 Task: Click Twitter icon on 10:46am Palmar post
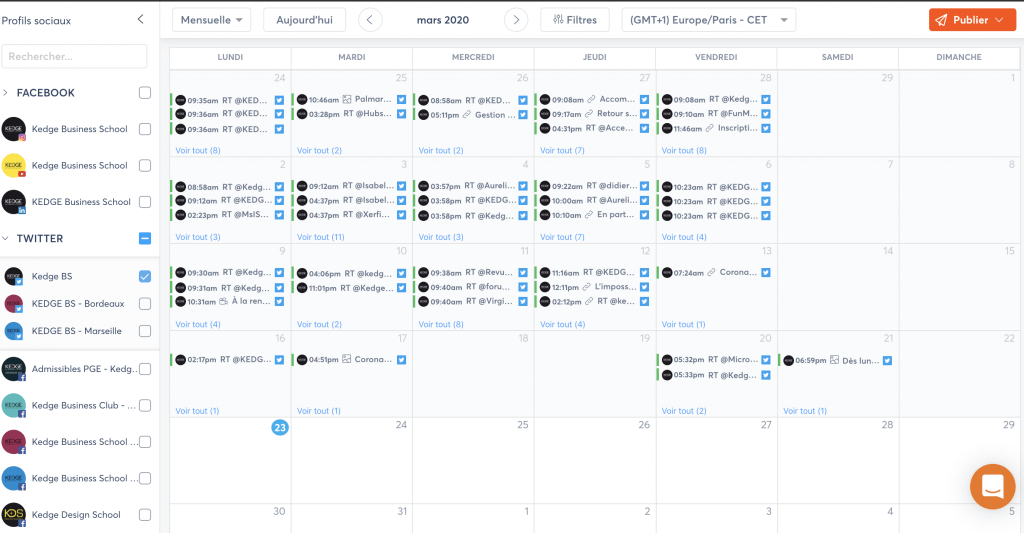402,100
